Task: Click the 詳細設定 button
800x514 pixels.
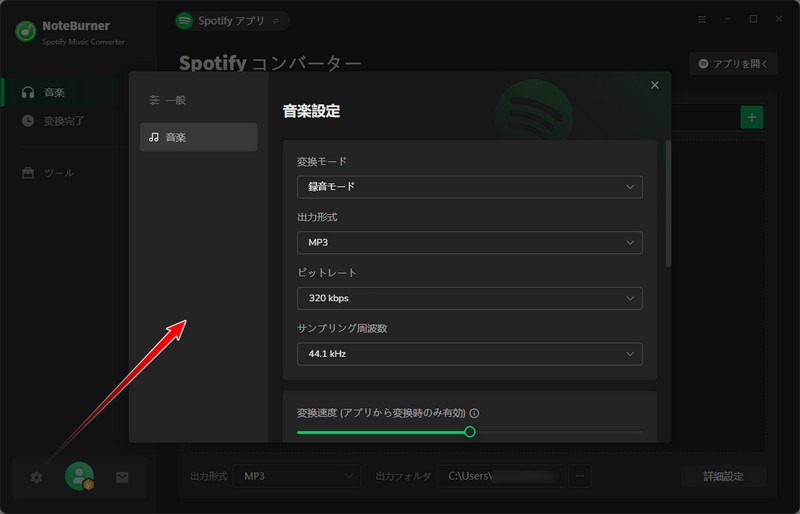Action: pyautogui.click(x=723, y=476)
